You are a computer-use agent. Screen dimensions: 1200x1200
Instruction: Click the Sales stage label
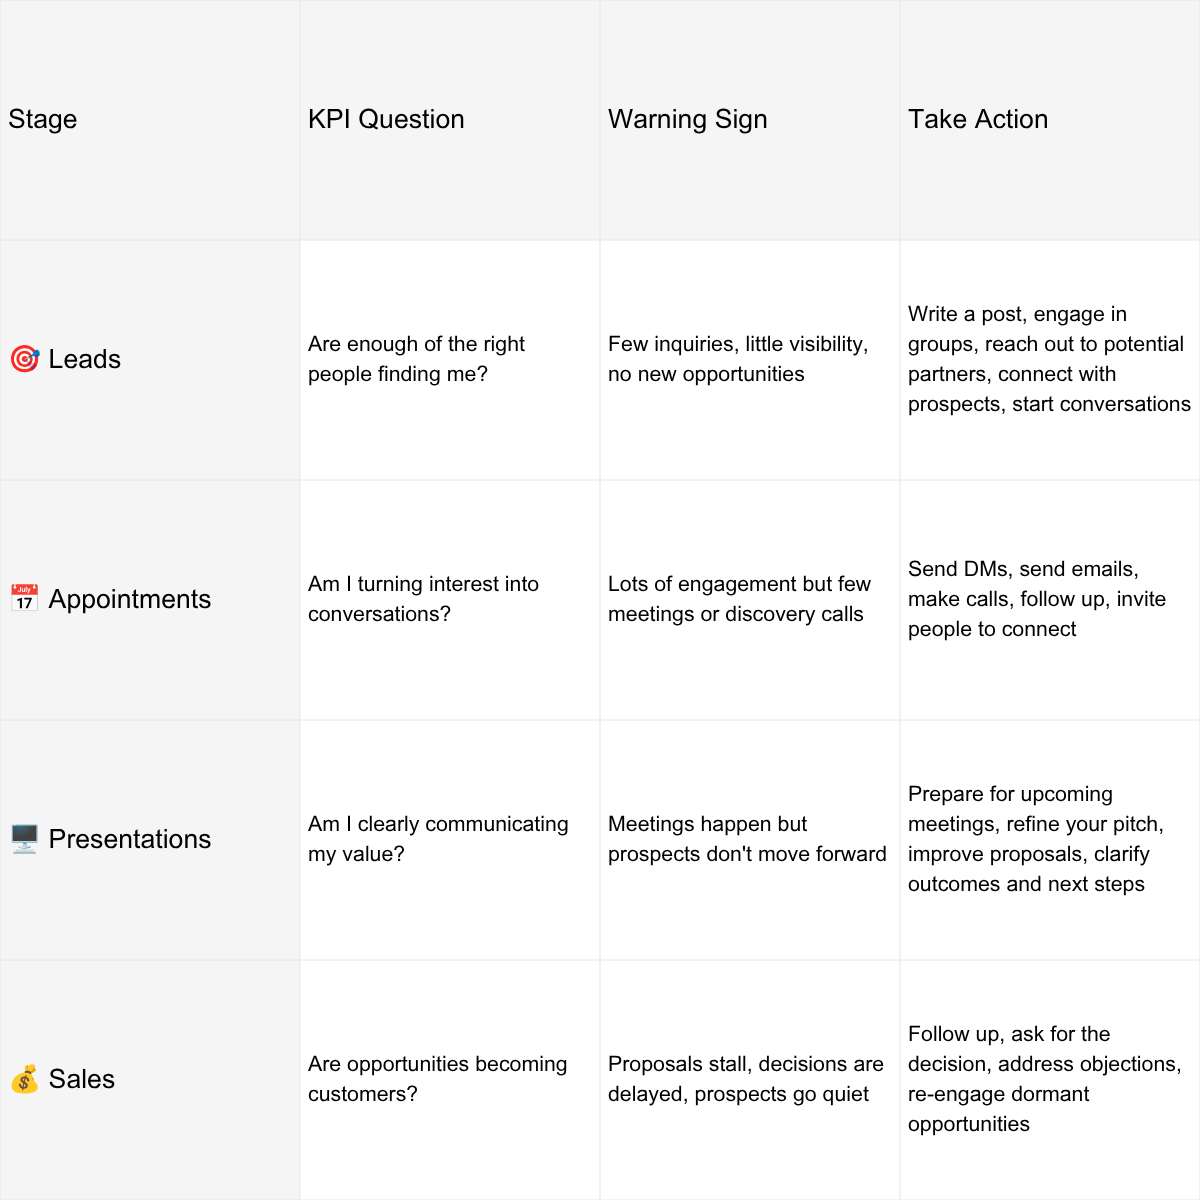click(81, 1079)
